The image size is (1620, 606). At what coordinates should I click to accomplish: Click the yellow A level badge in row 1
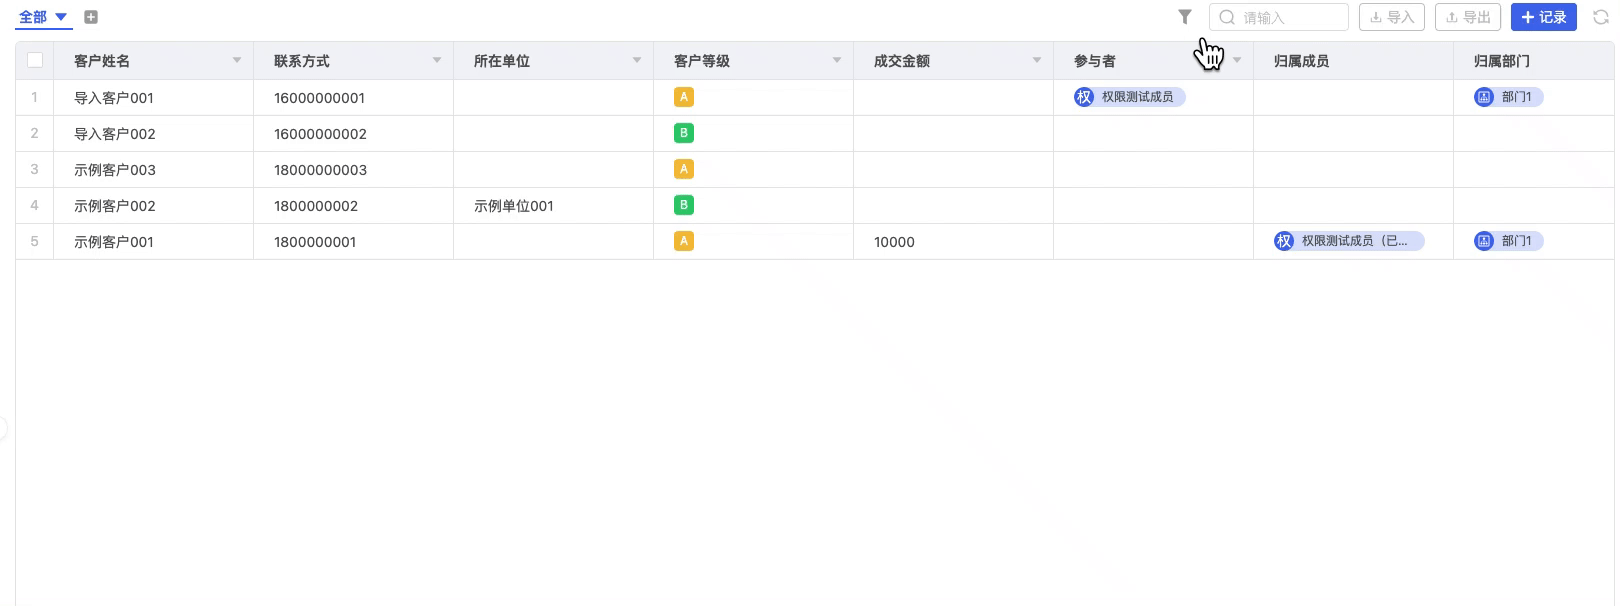(684, 97)
